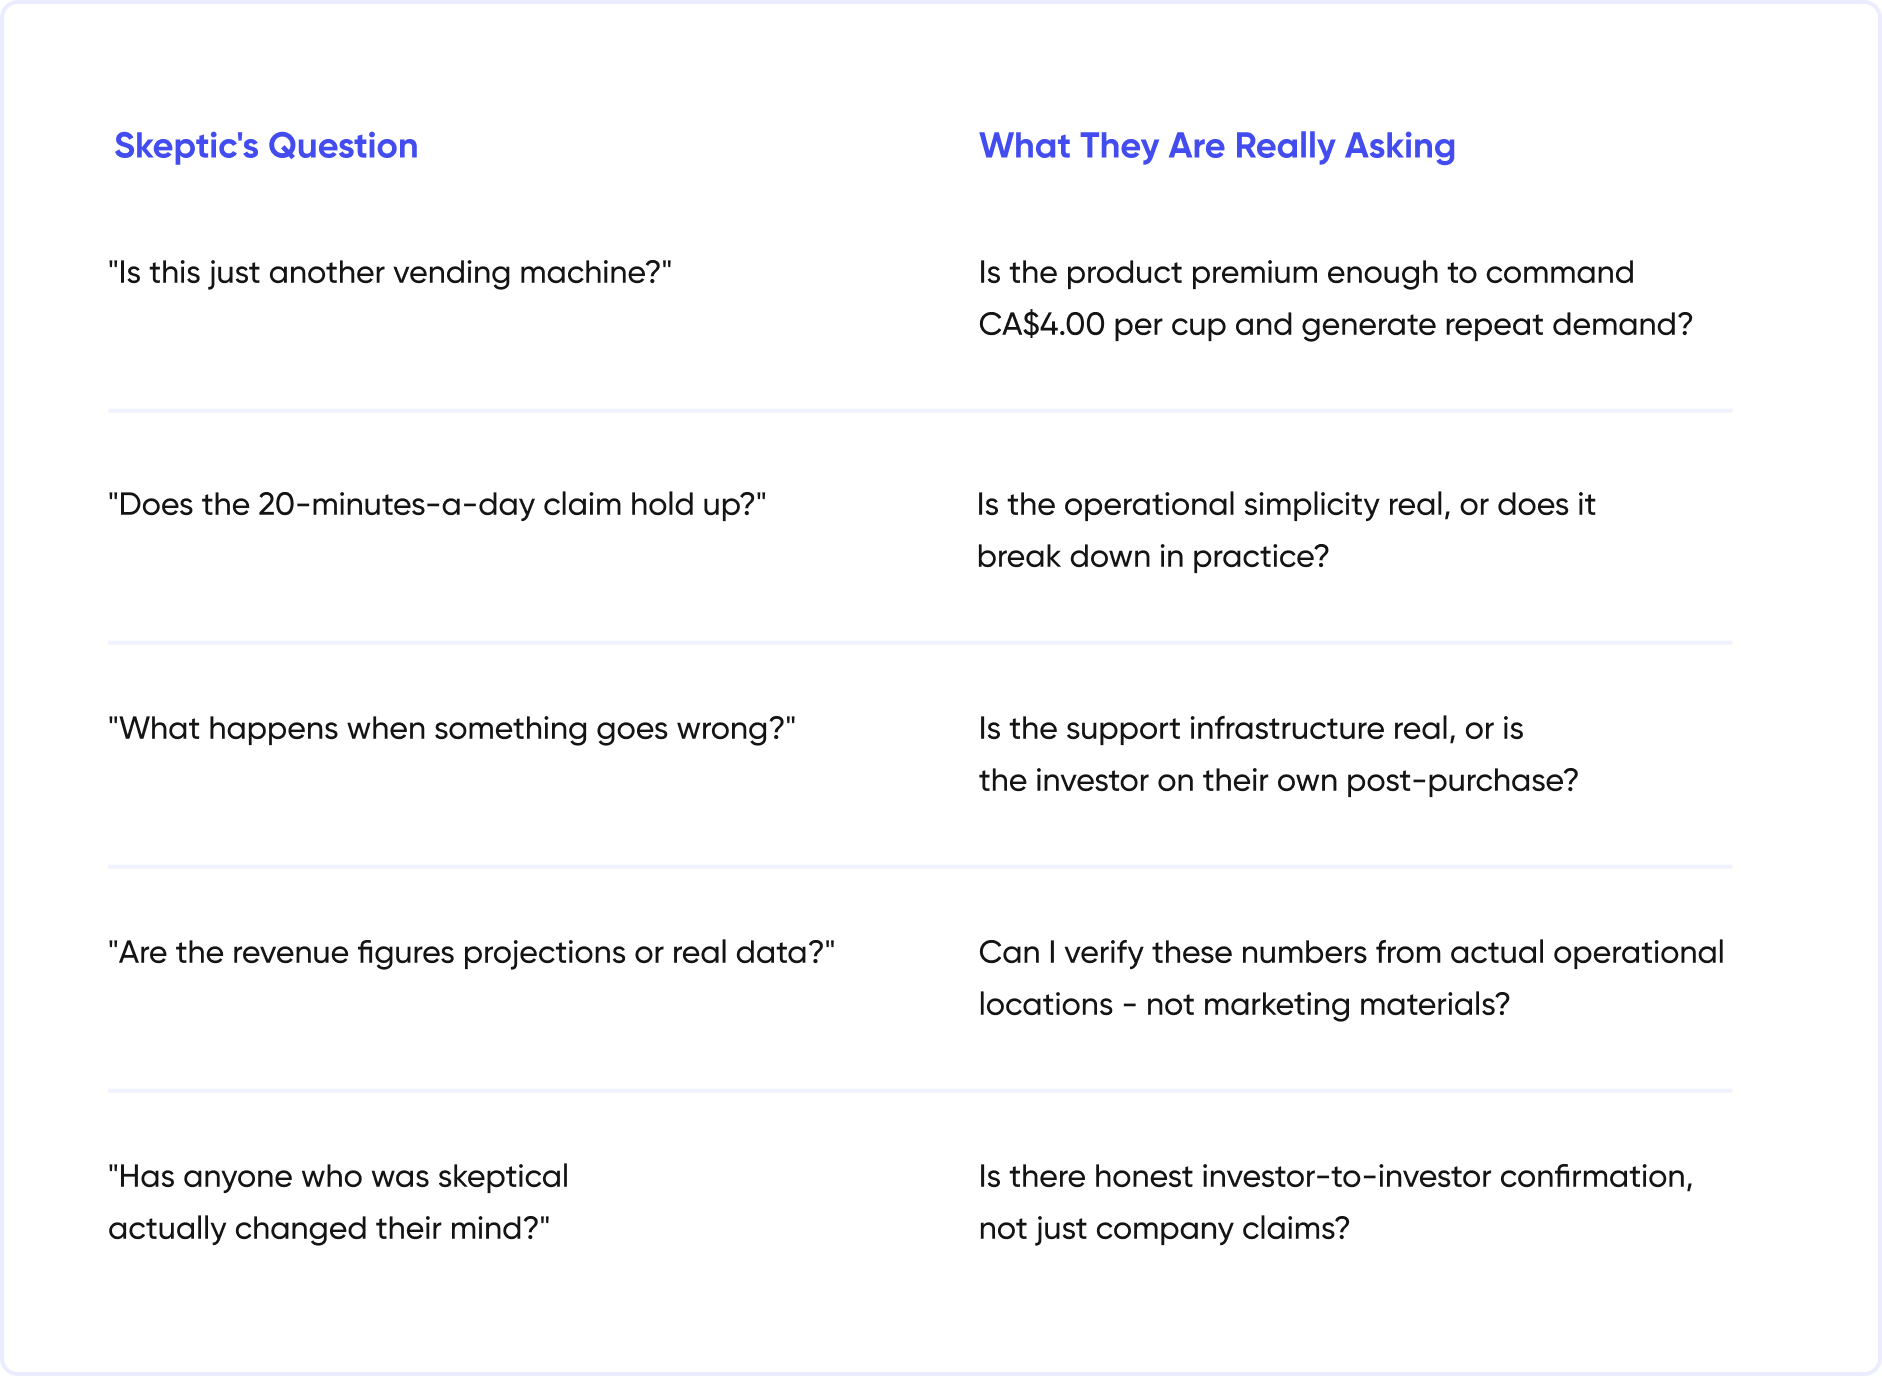Click the divider above the skeptical investor row
Viewport: 1882px width, 1376px height.
click(920, 1090)
